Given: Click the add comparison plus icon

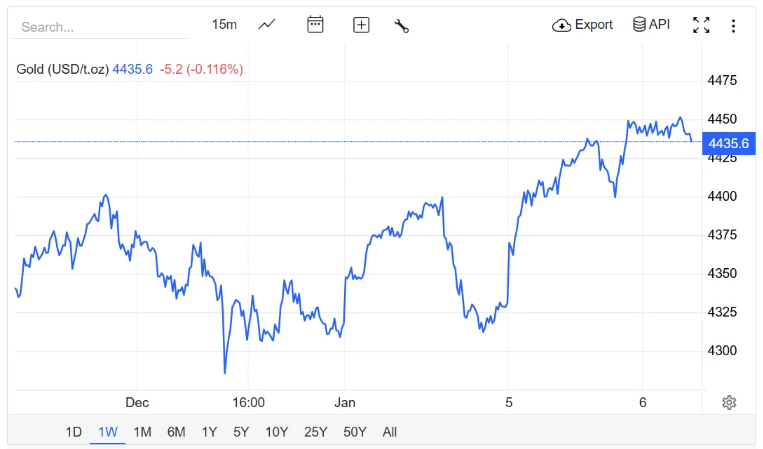Looking at the screenshot, I should 361,25.
